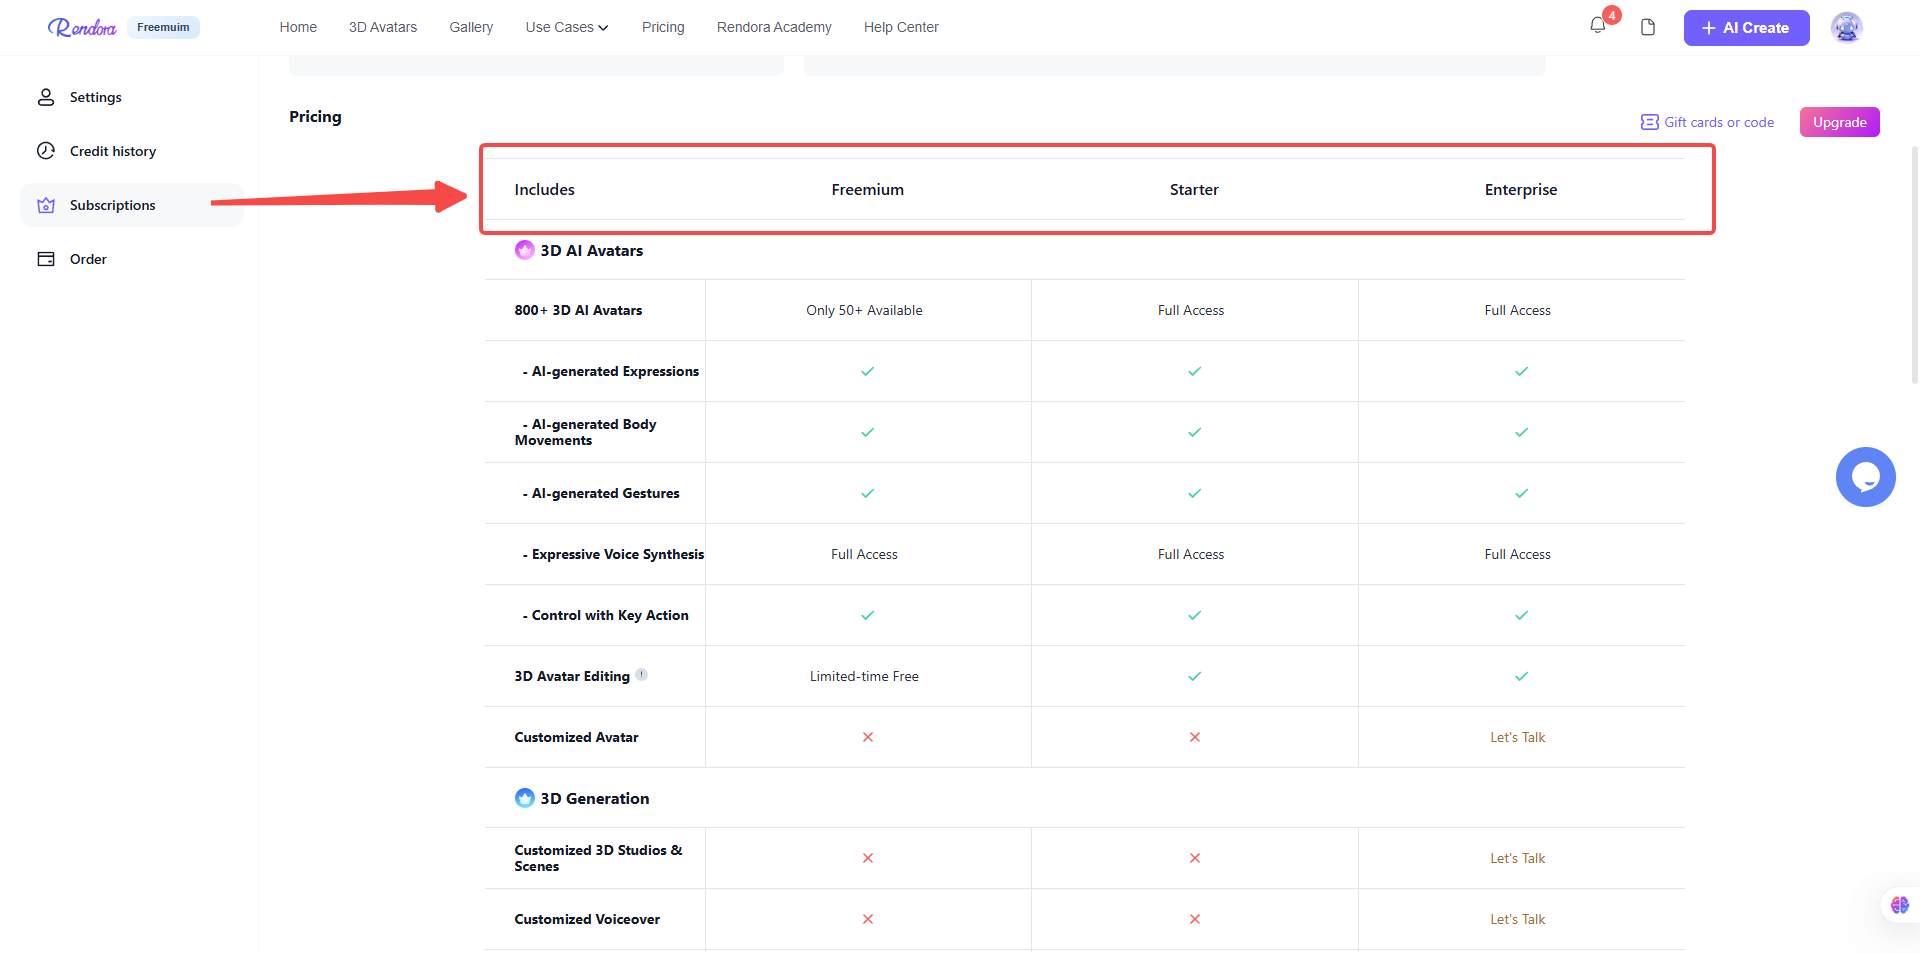Click the Settings person icon
This screenshot has width=1920, height=953.
pos(46,97)
